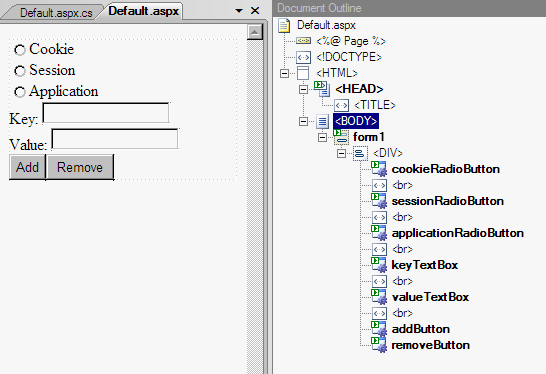
Task: Click the Document Outline panel title
Action: [x=319, y=8]
